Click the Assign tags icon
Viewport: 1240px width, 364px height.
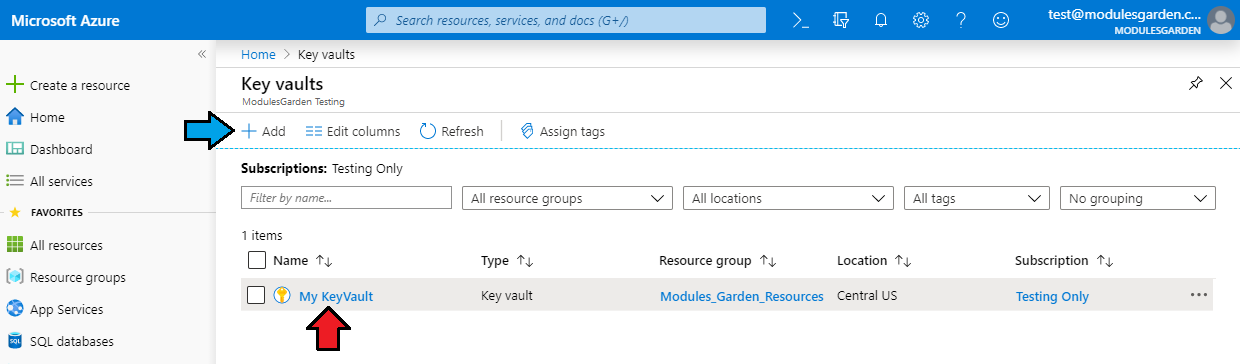point(526,131)
